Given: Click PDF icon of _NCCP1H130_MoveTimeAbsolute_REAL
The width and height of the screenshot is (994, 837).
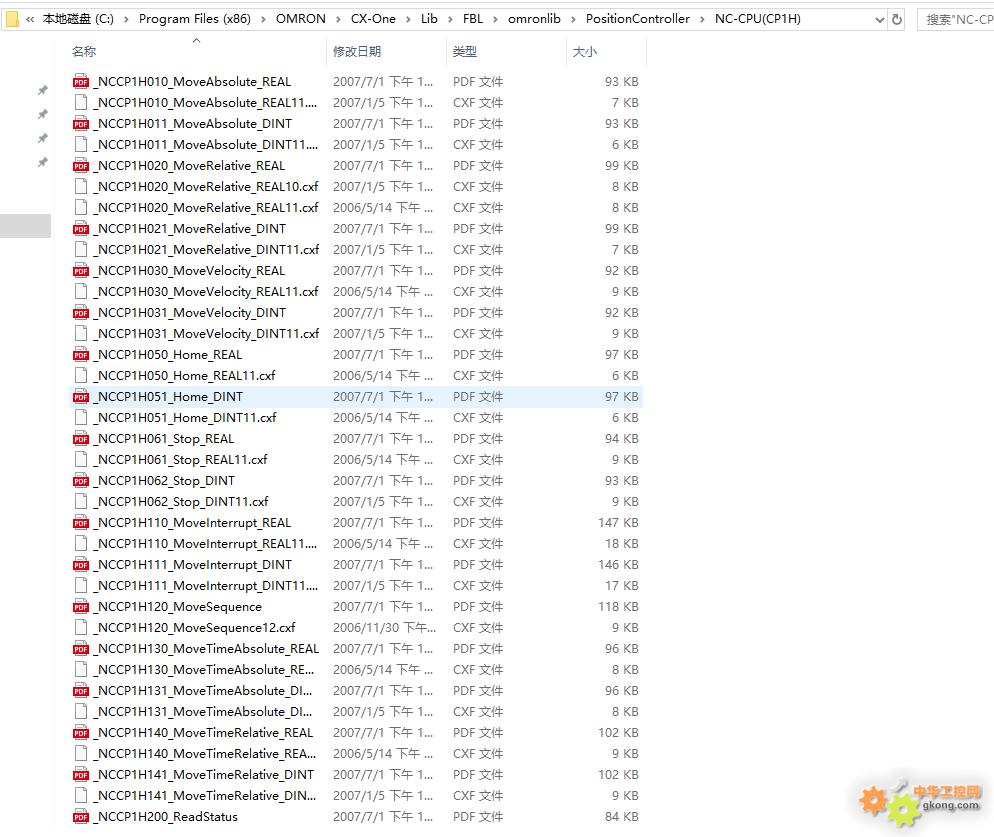Looking at the screenshot, I should tap(81, 649).
